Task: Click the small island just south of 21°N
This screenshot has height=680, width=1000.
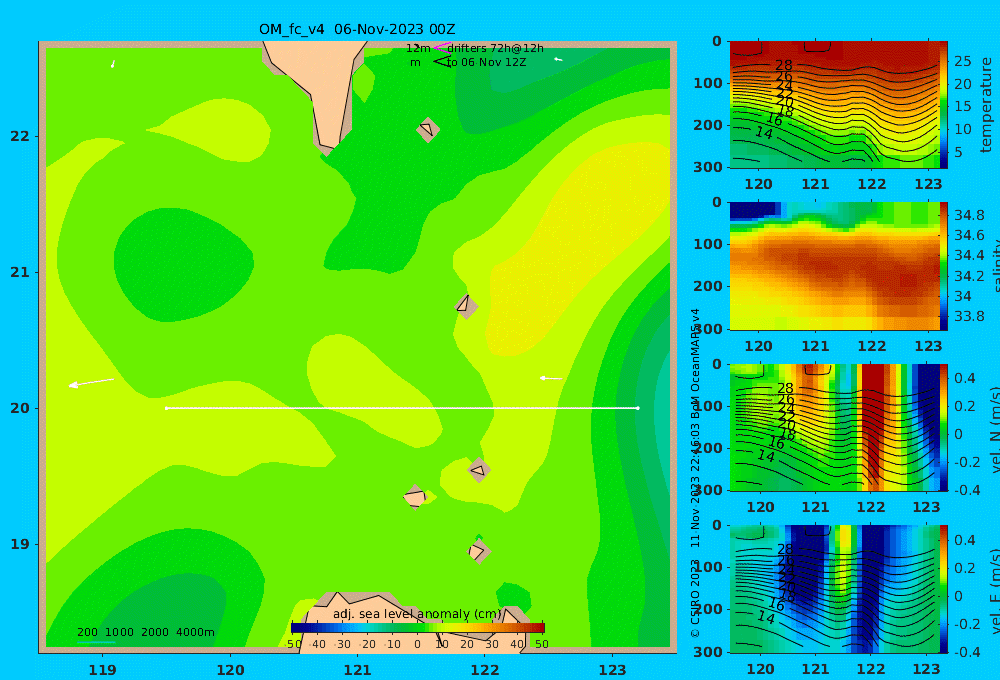Action: tap(466, 306)
